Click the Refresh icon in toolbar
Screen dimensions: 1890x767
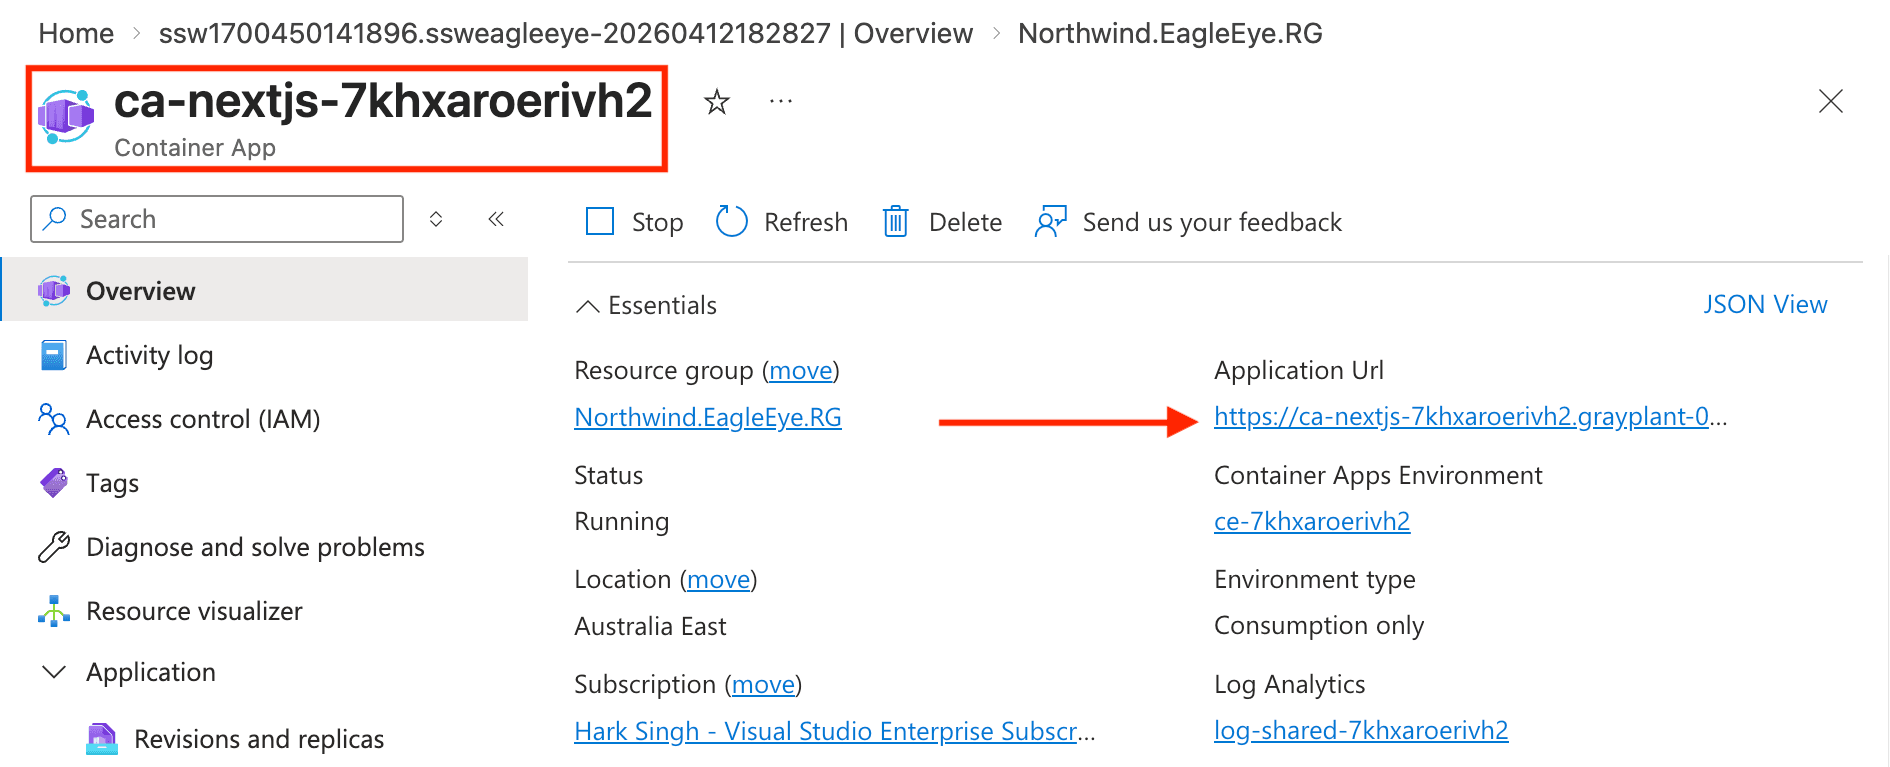tap(732, 222)
